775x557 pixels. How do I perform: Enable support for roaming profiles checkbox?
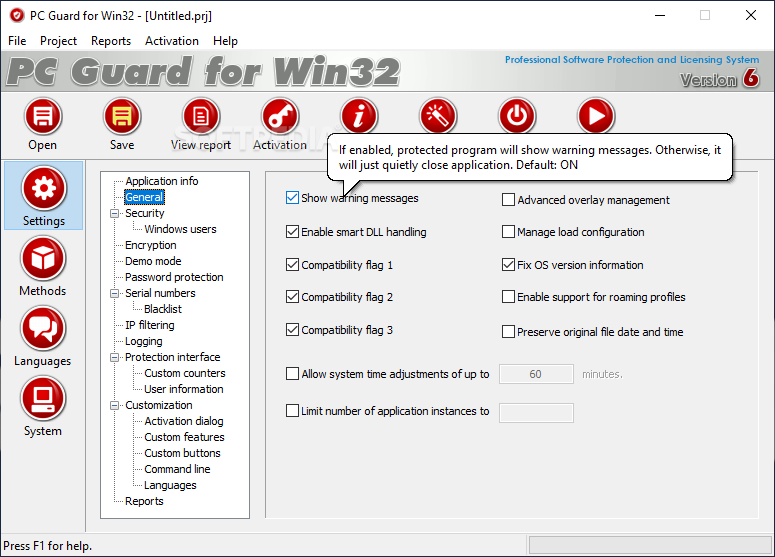[508, 297]
